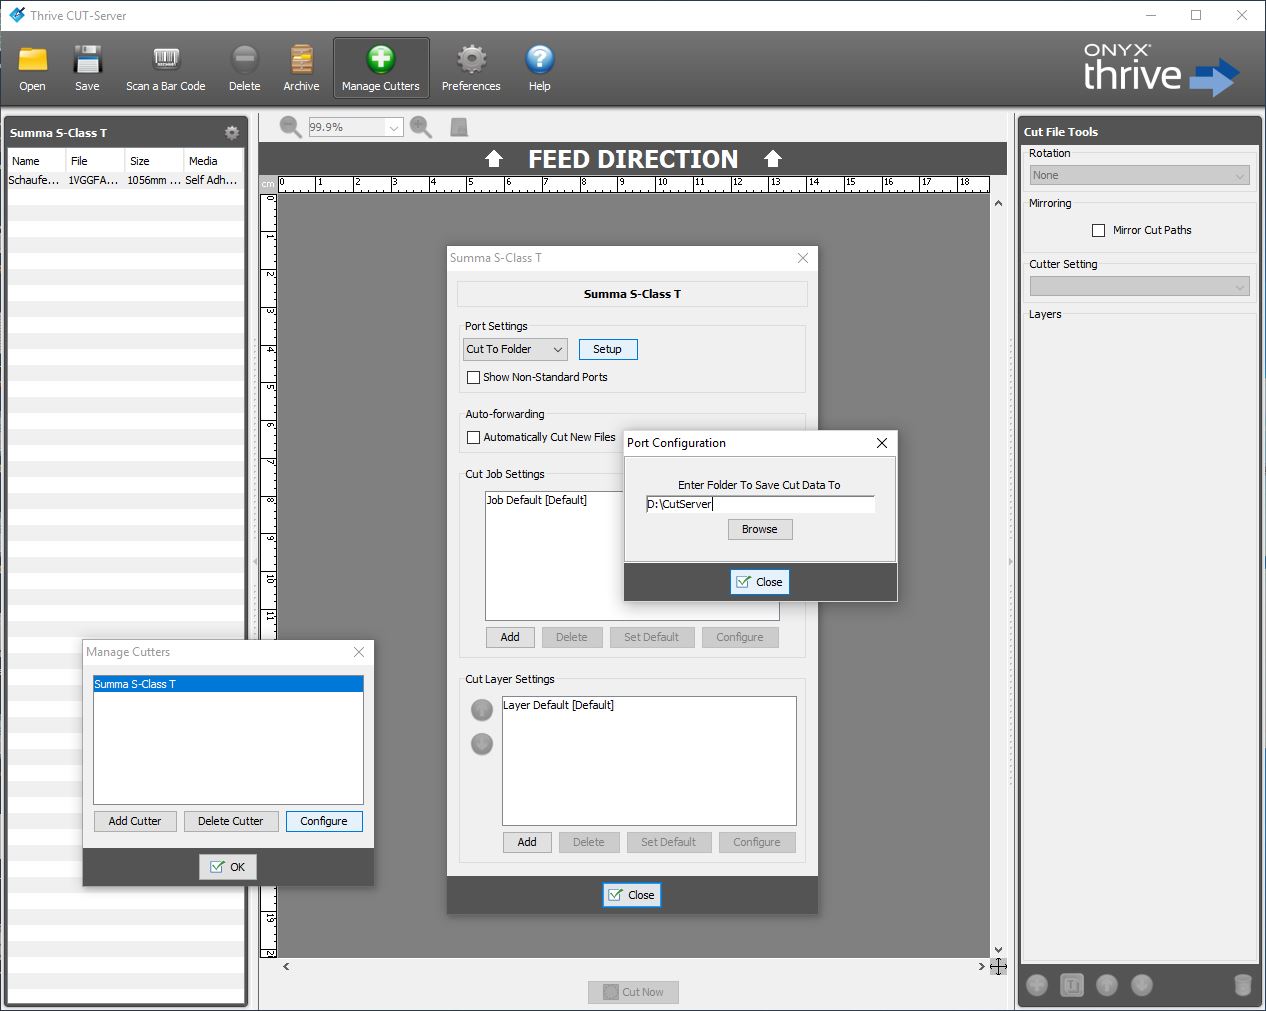Screen dimensions: 1266x1011
Task: Click the Setup button in Port Settings
Action: click(607, 349)
